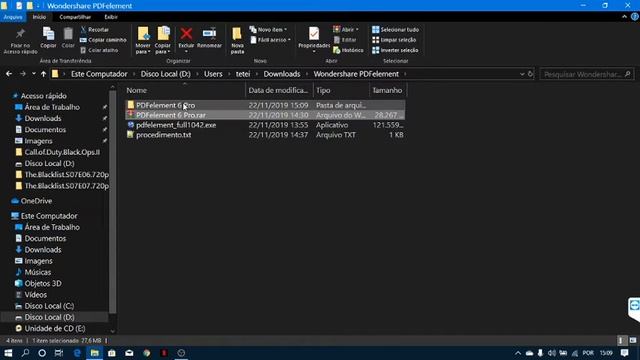Click the navigation pane down scroll arrow
This screenshot has height=360, width=640.
point(113,331)
